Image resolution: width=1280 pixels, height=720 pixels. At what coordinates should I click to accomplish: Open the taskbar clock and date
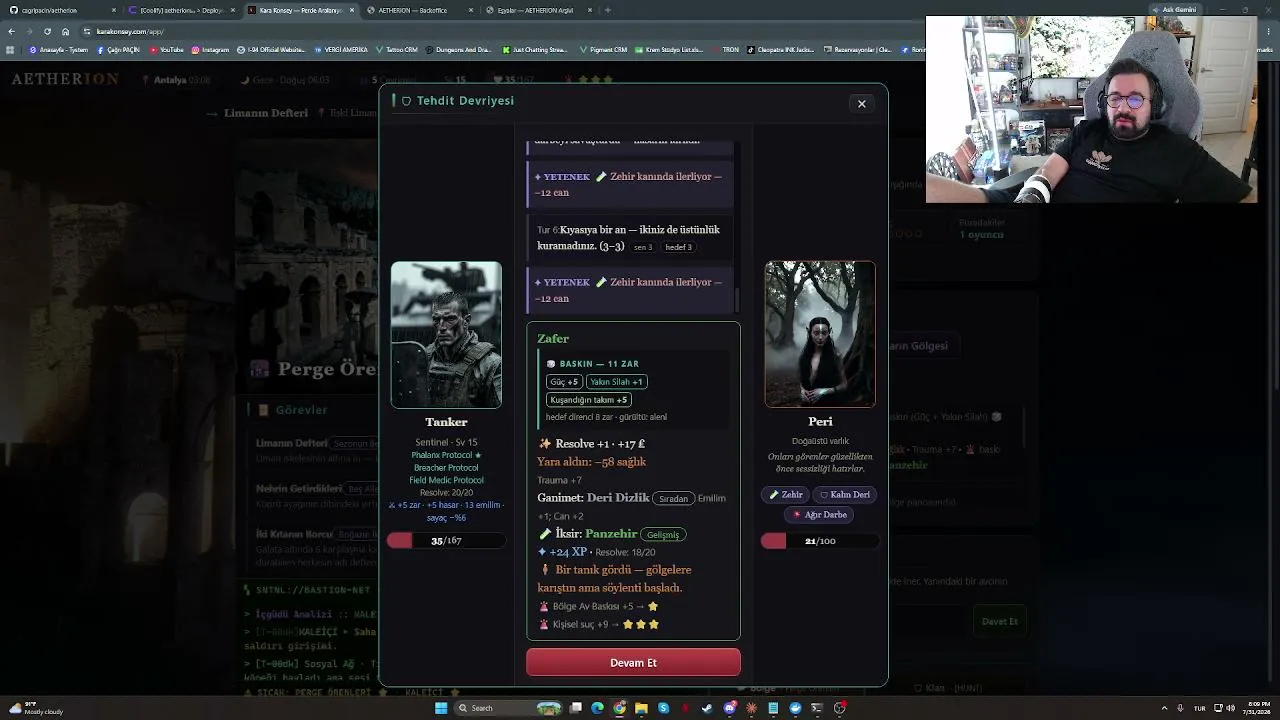[x=1256, y=708]
